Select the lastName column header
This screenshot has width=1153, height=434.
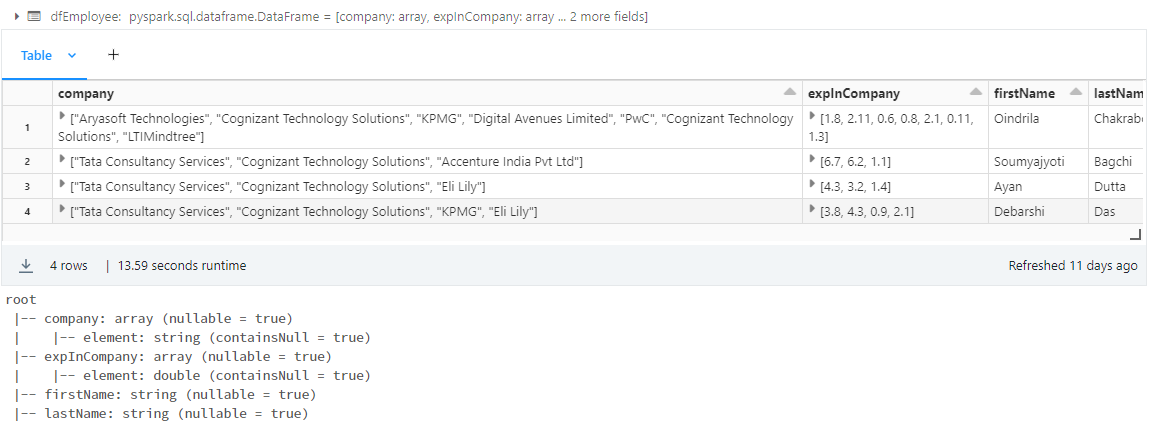tap(1116, 93)
